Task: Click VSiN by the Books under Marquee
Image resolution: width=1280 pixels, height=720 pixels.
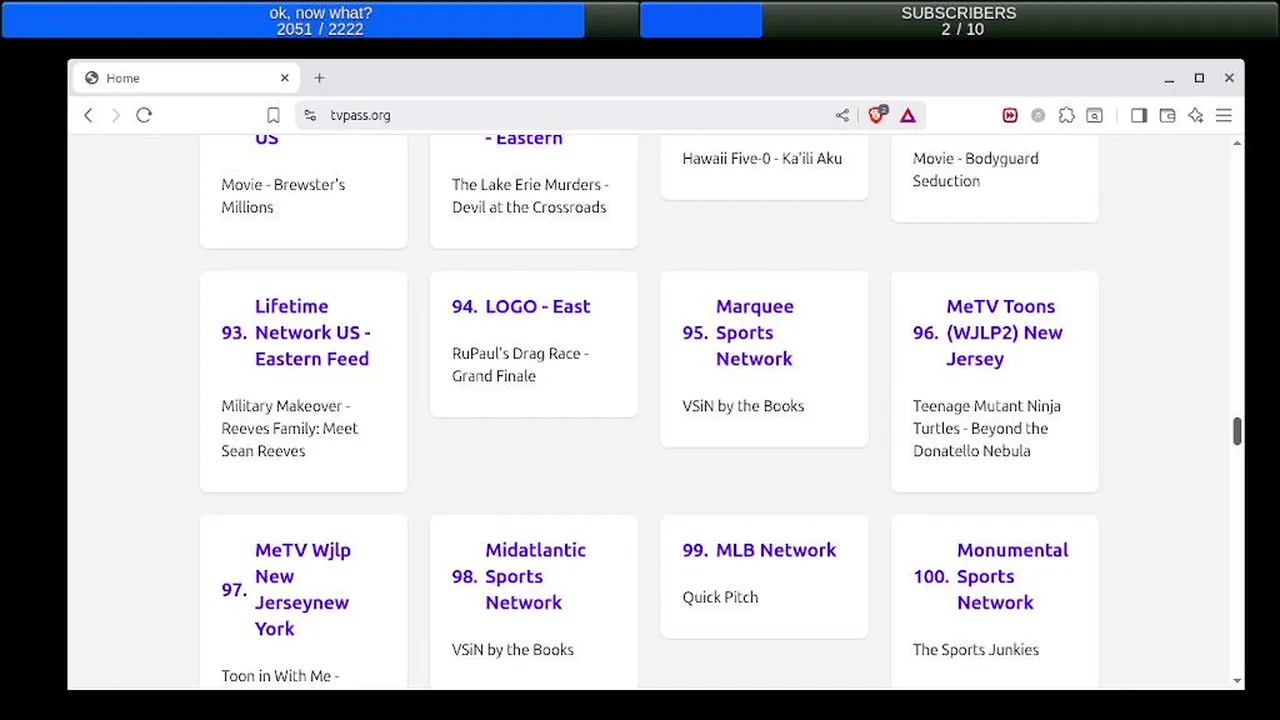Action: [x=743, y=406]
